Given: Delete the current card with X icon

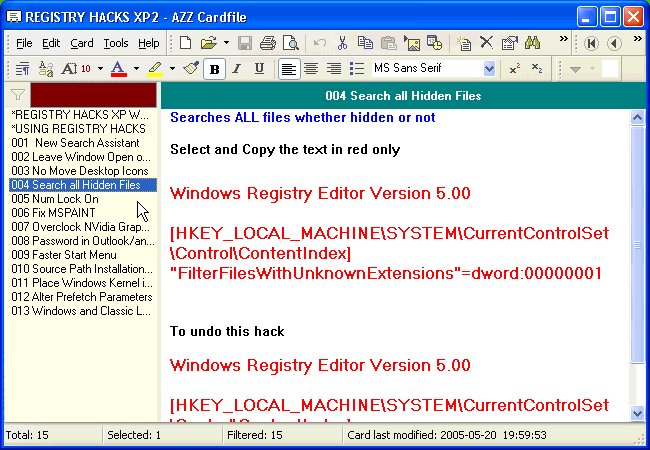Looking at the screenshot, I should [486, 42].
